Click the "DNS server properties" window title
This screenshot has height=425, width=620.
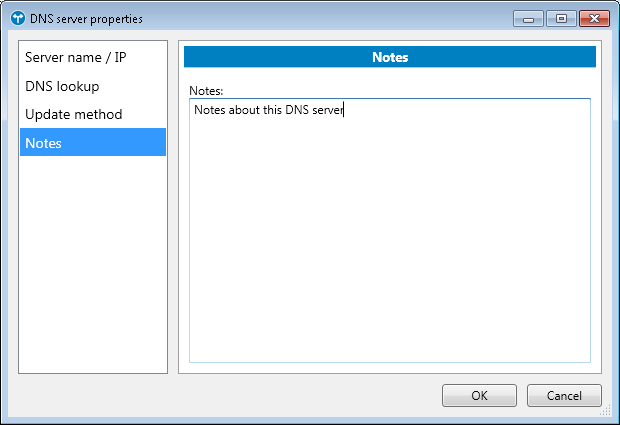86,18
